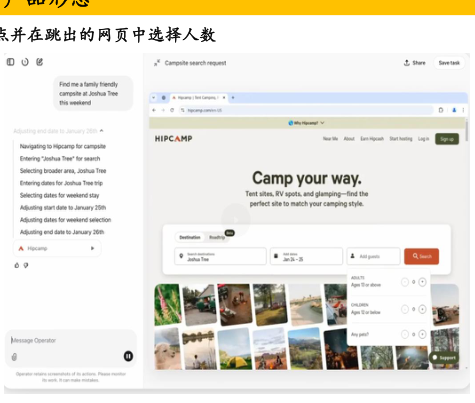Screen dimensions: 475x403
Task: Click the thumbs up feedback icon
Action: pos(17,265)
